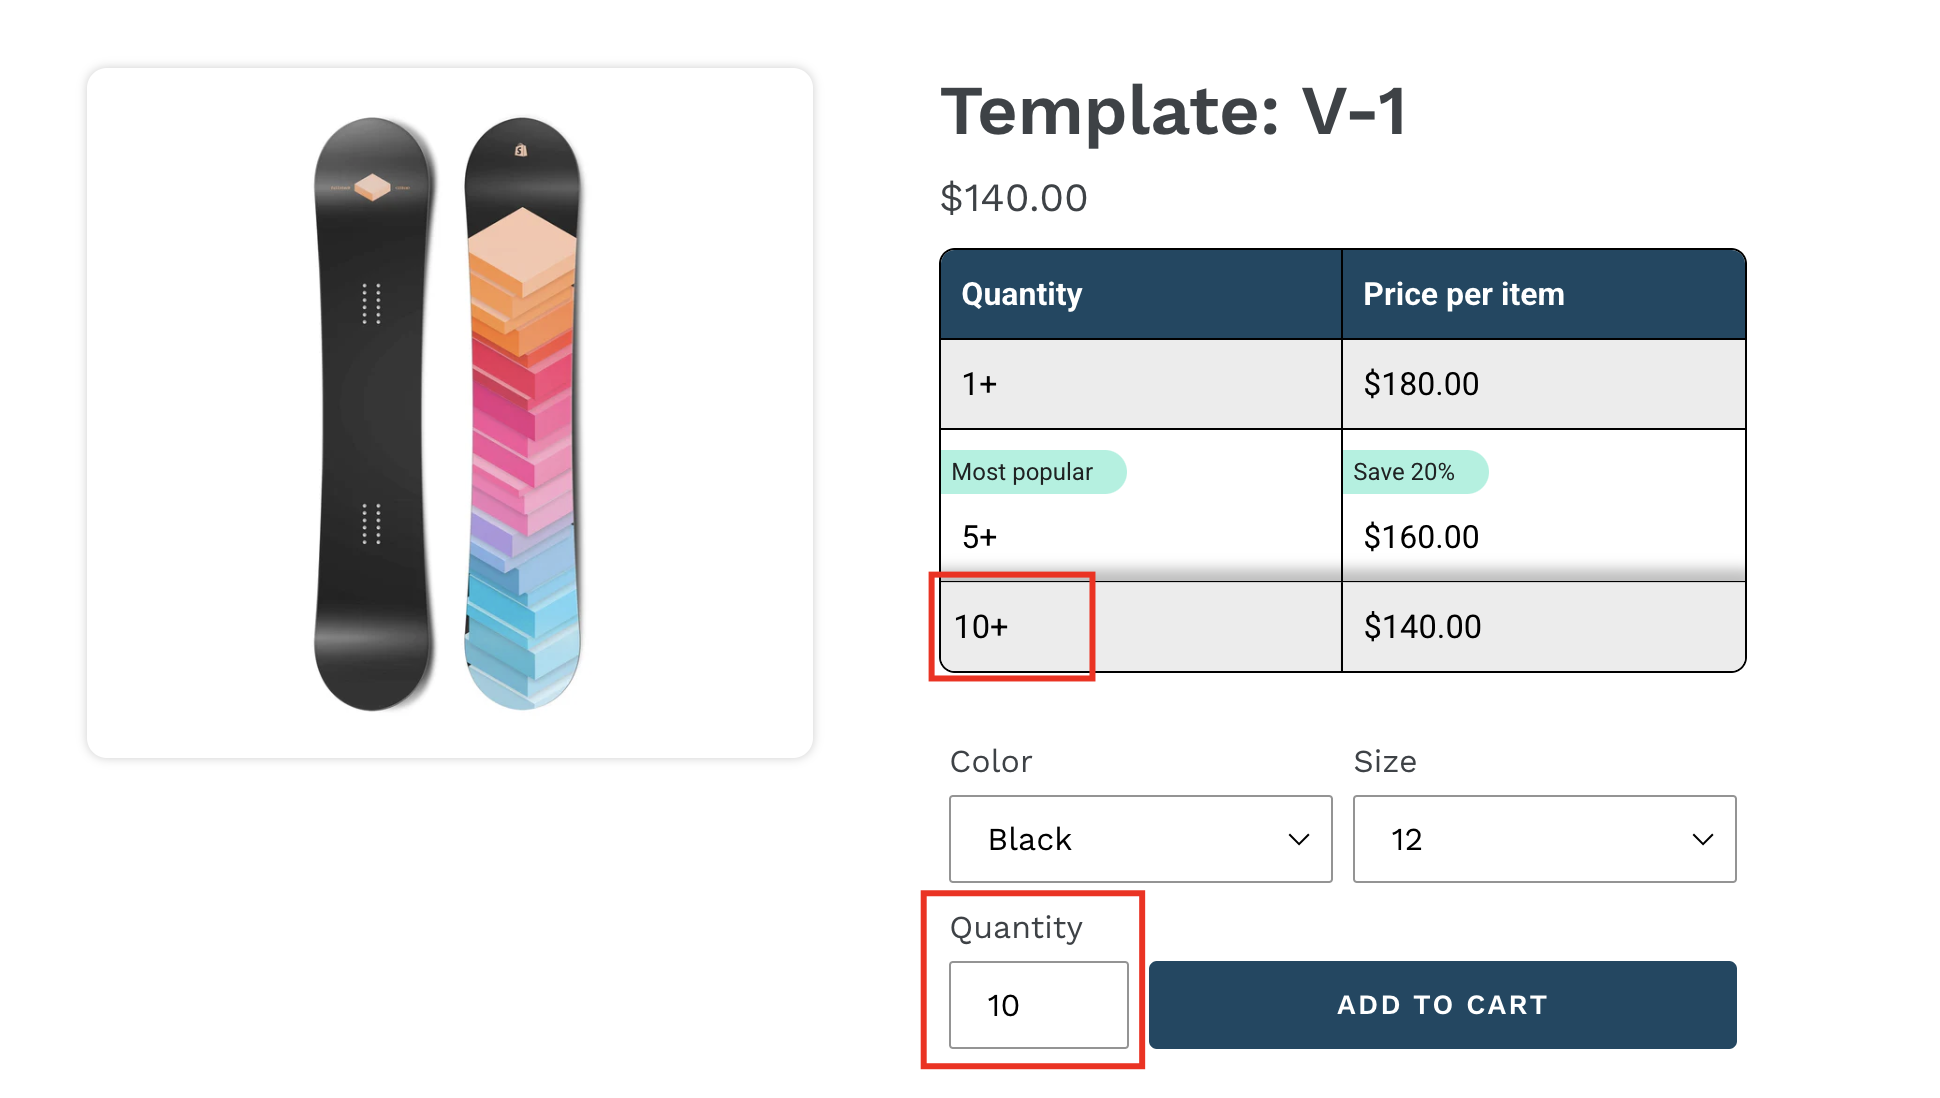Click the Add to Cart button
The width and height of the screenshot is (1940, 1098).
(x=1442, y=1005)
